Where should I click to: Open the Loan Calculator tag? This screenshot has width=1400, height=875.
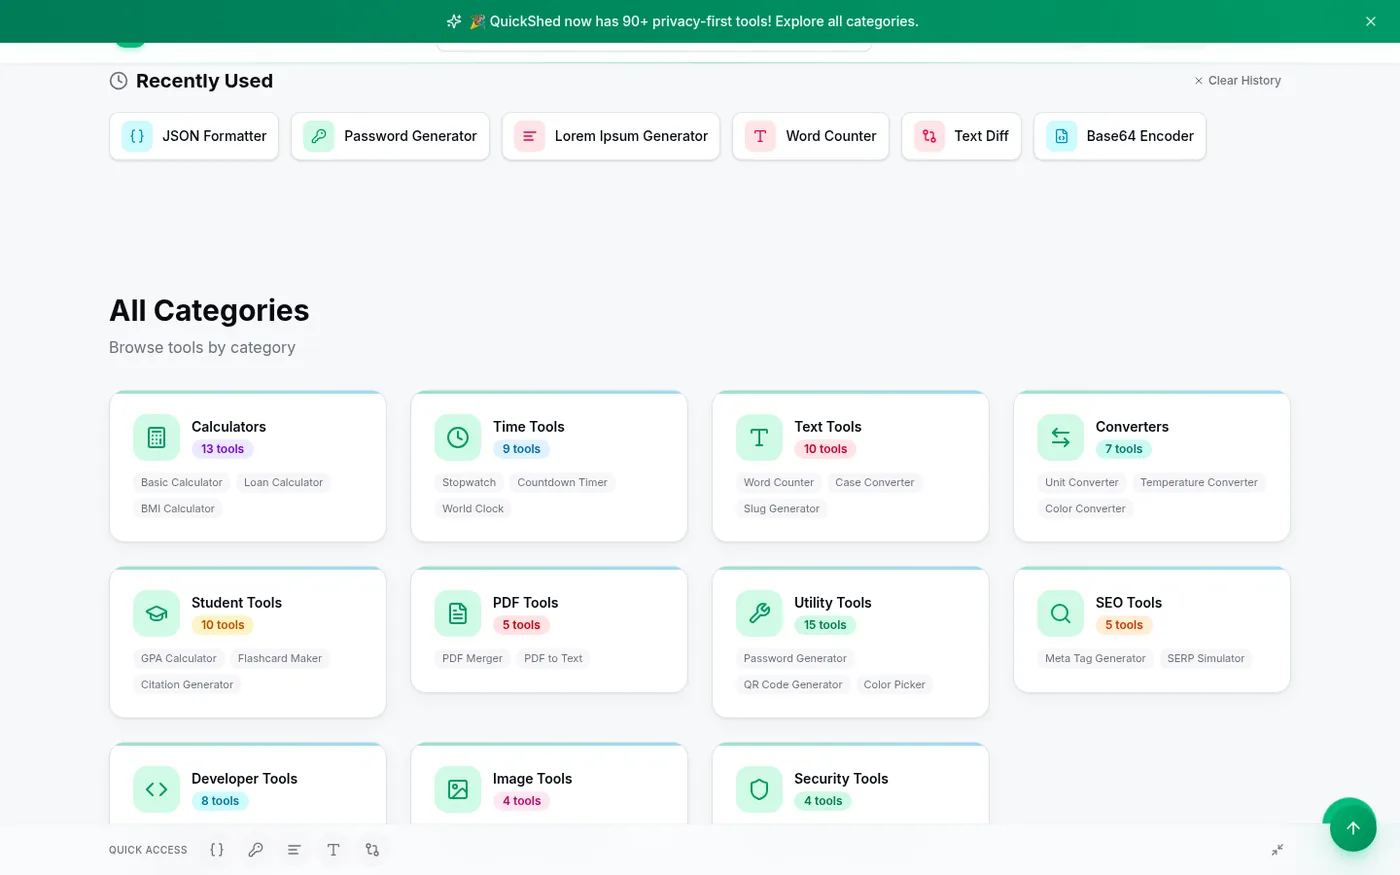point(283,482)
